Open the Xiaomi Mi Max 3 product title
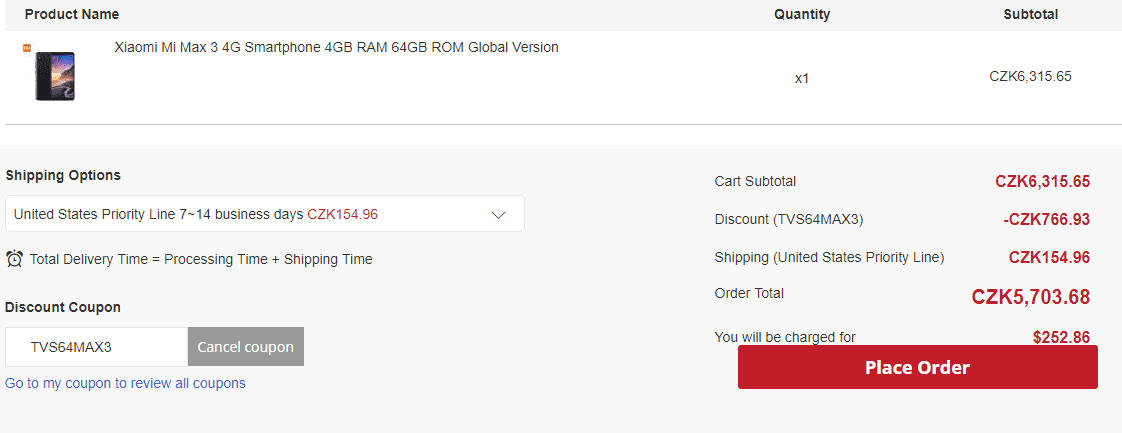 (336, 47)
